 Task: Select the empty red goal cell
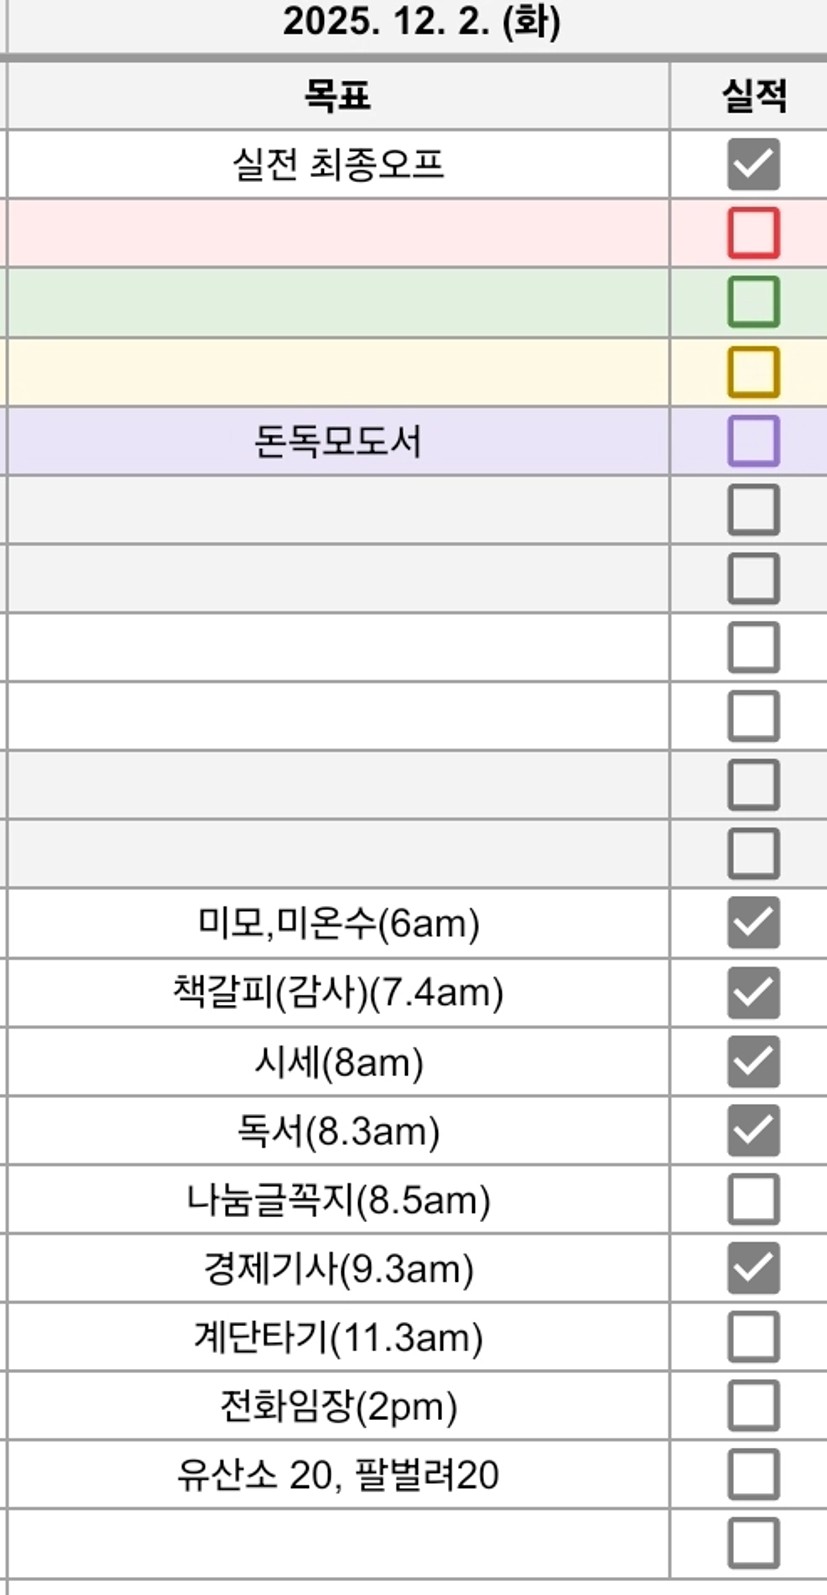pyautogui.click(x=338, y=233)
